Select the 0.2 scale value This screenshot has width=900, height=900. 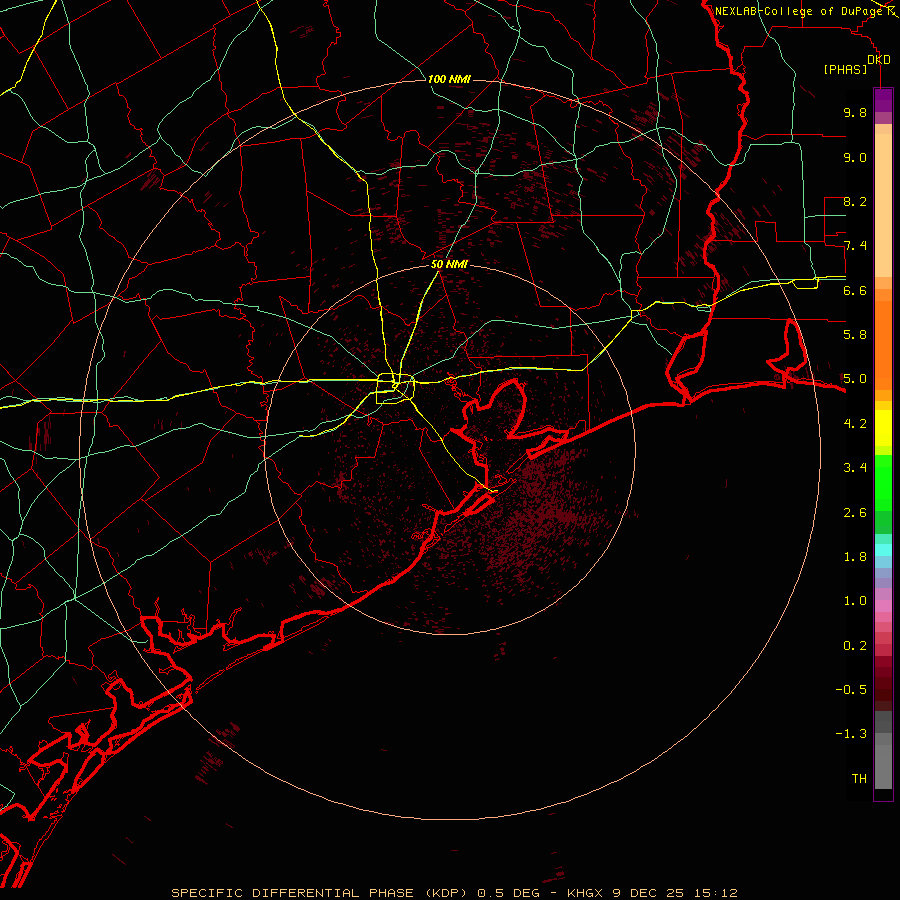(855, 646)
